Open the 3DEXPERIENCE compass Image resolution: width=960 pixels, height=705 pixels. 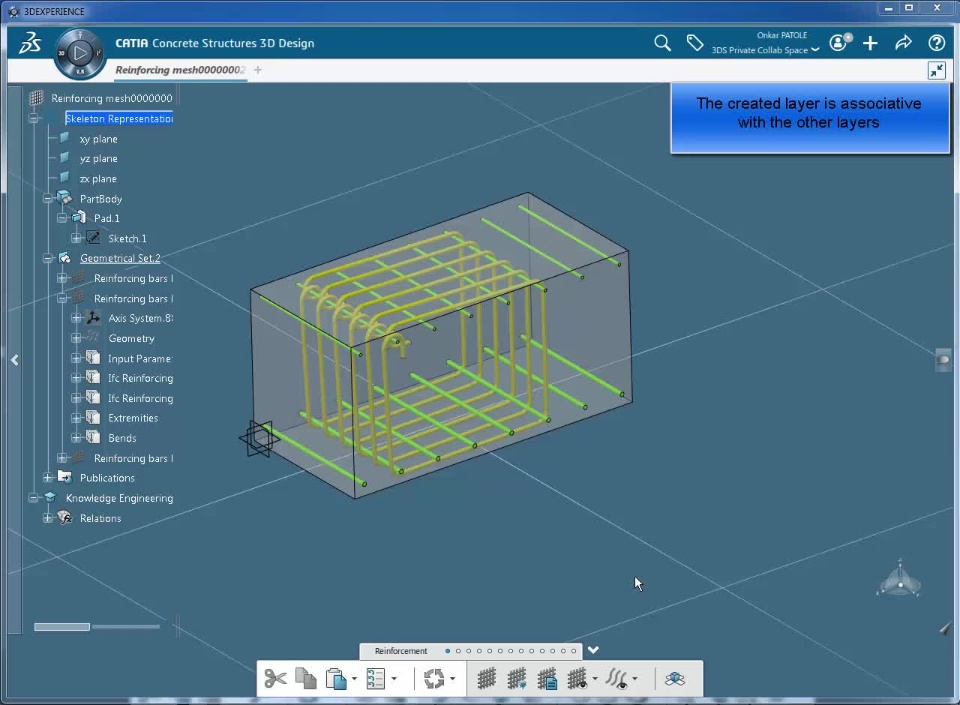[x=80, y=54]
